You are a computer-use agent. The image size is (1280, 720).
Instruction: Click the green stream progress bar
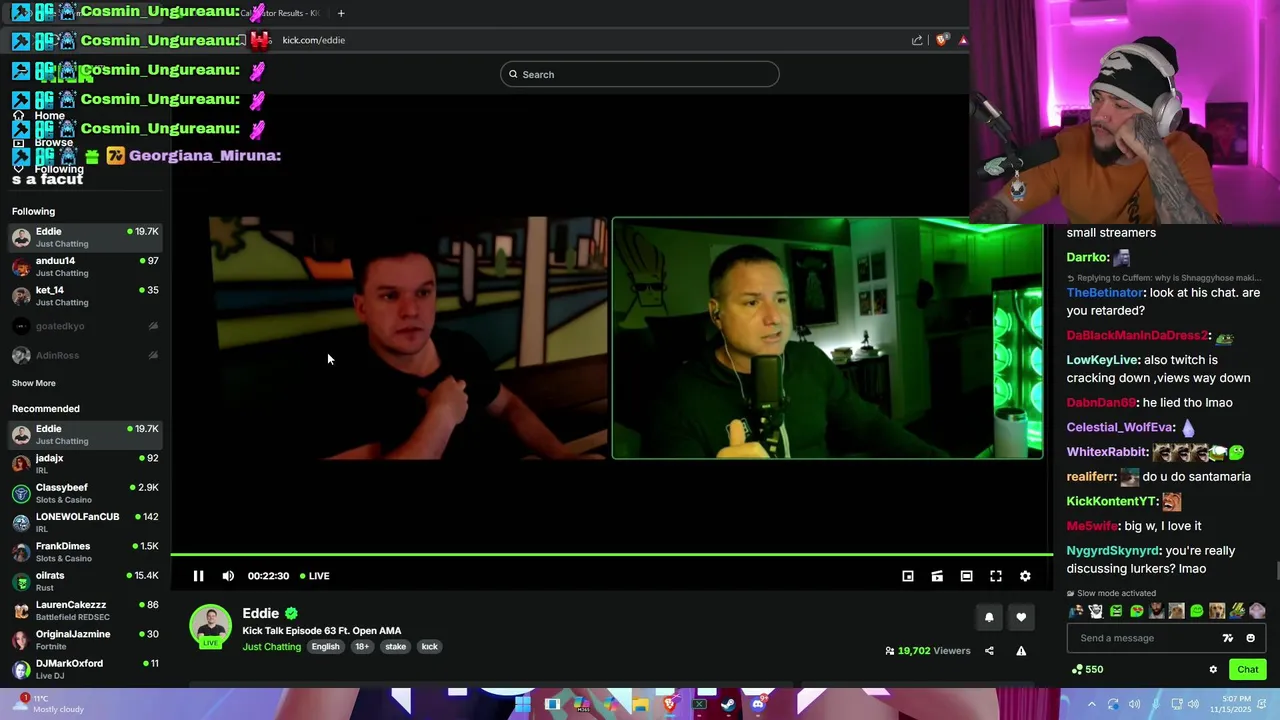611,554
